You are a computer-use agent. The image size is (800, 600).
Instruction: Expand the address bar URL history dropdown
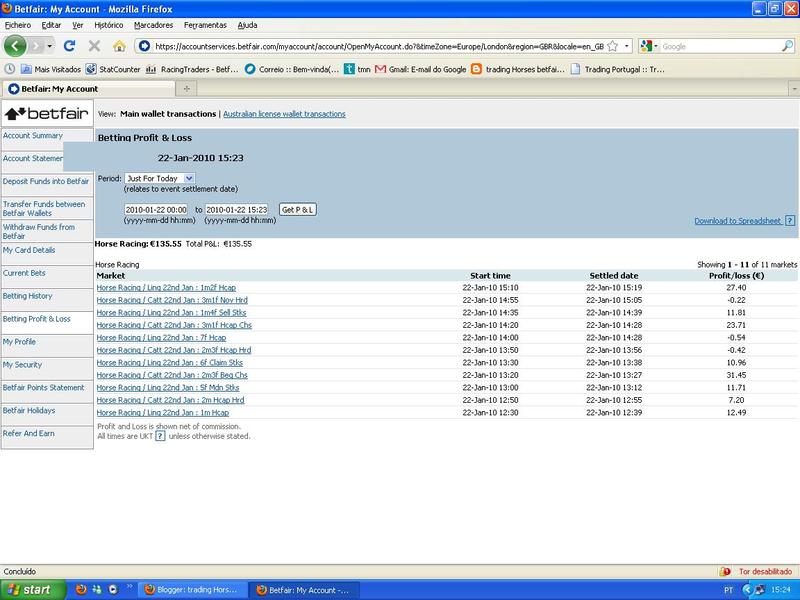point(626,46)
